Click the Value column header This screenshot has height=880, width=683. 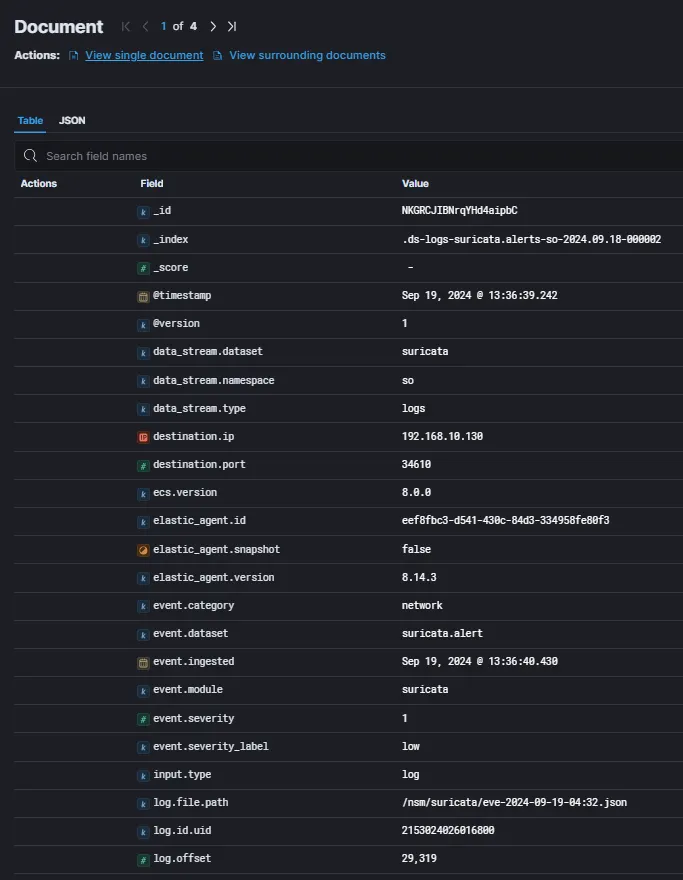[x=415, y=184]
